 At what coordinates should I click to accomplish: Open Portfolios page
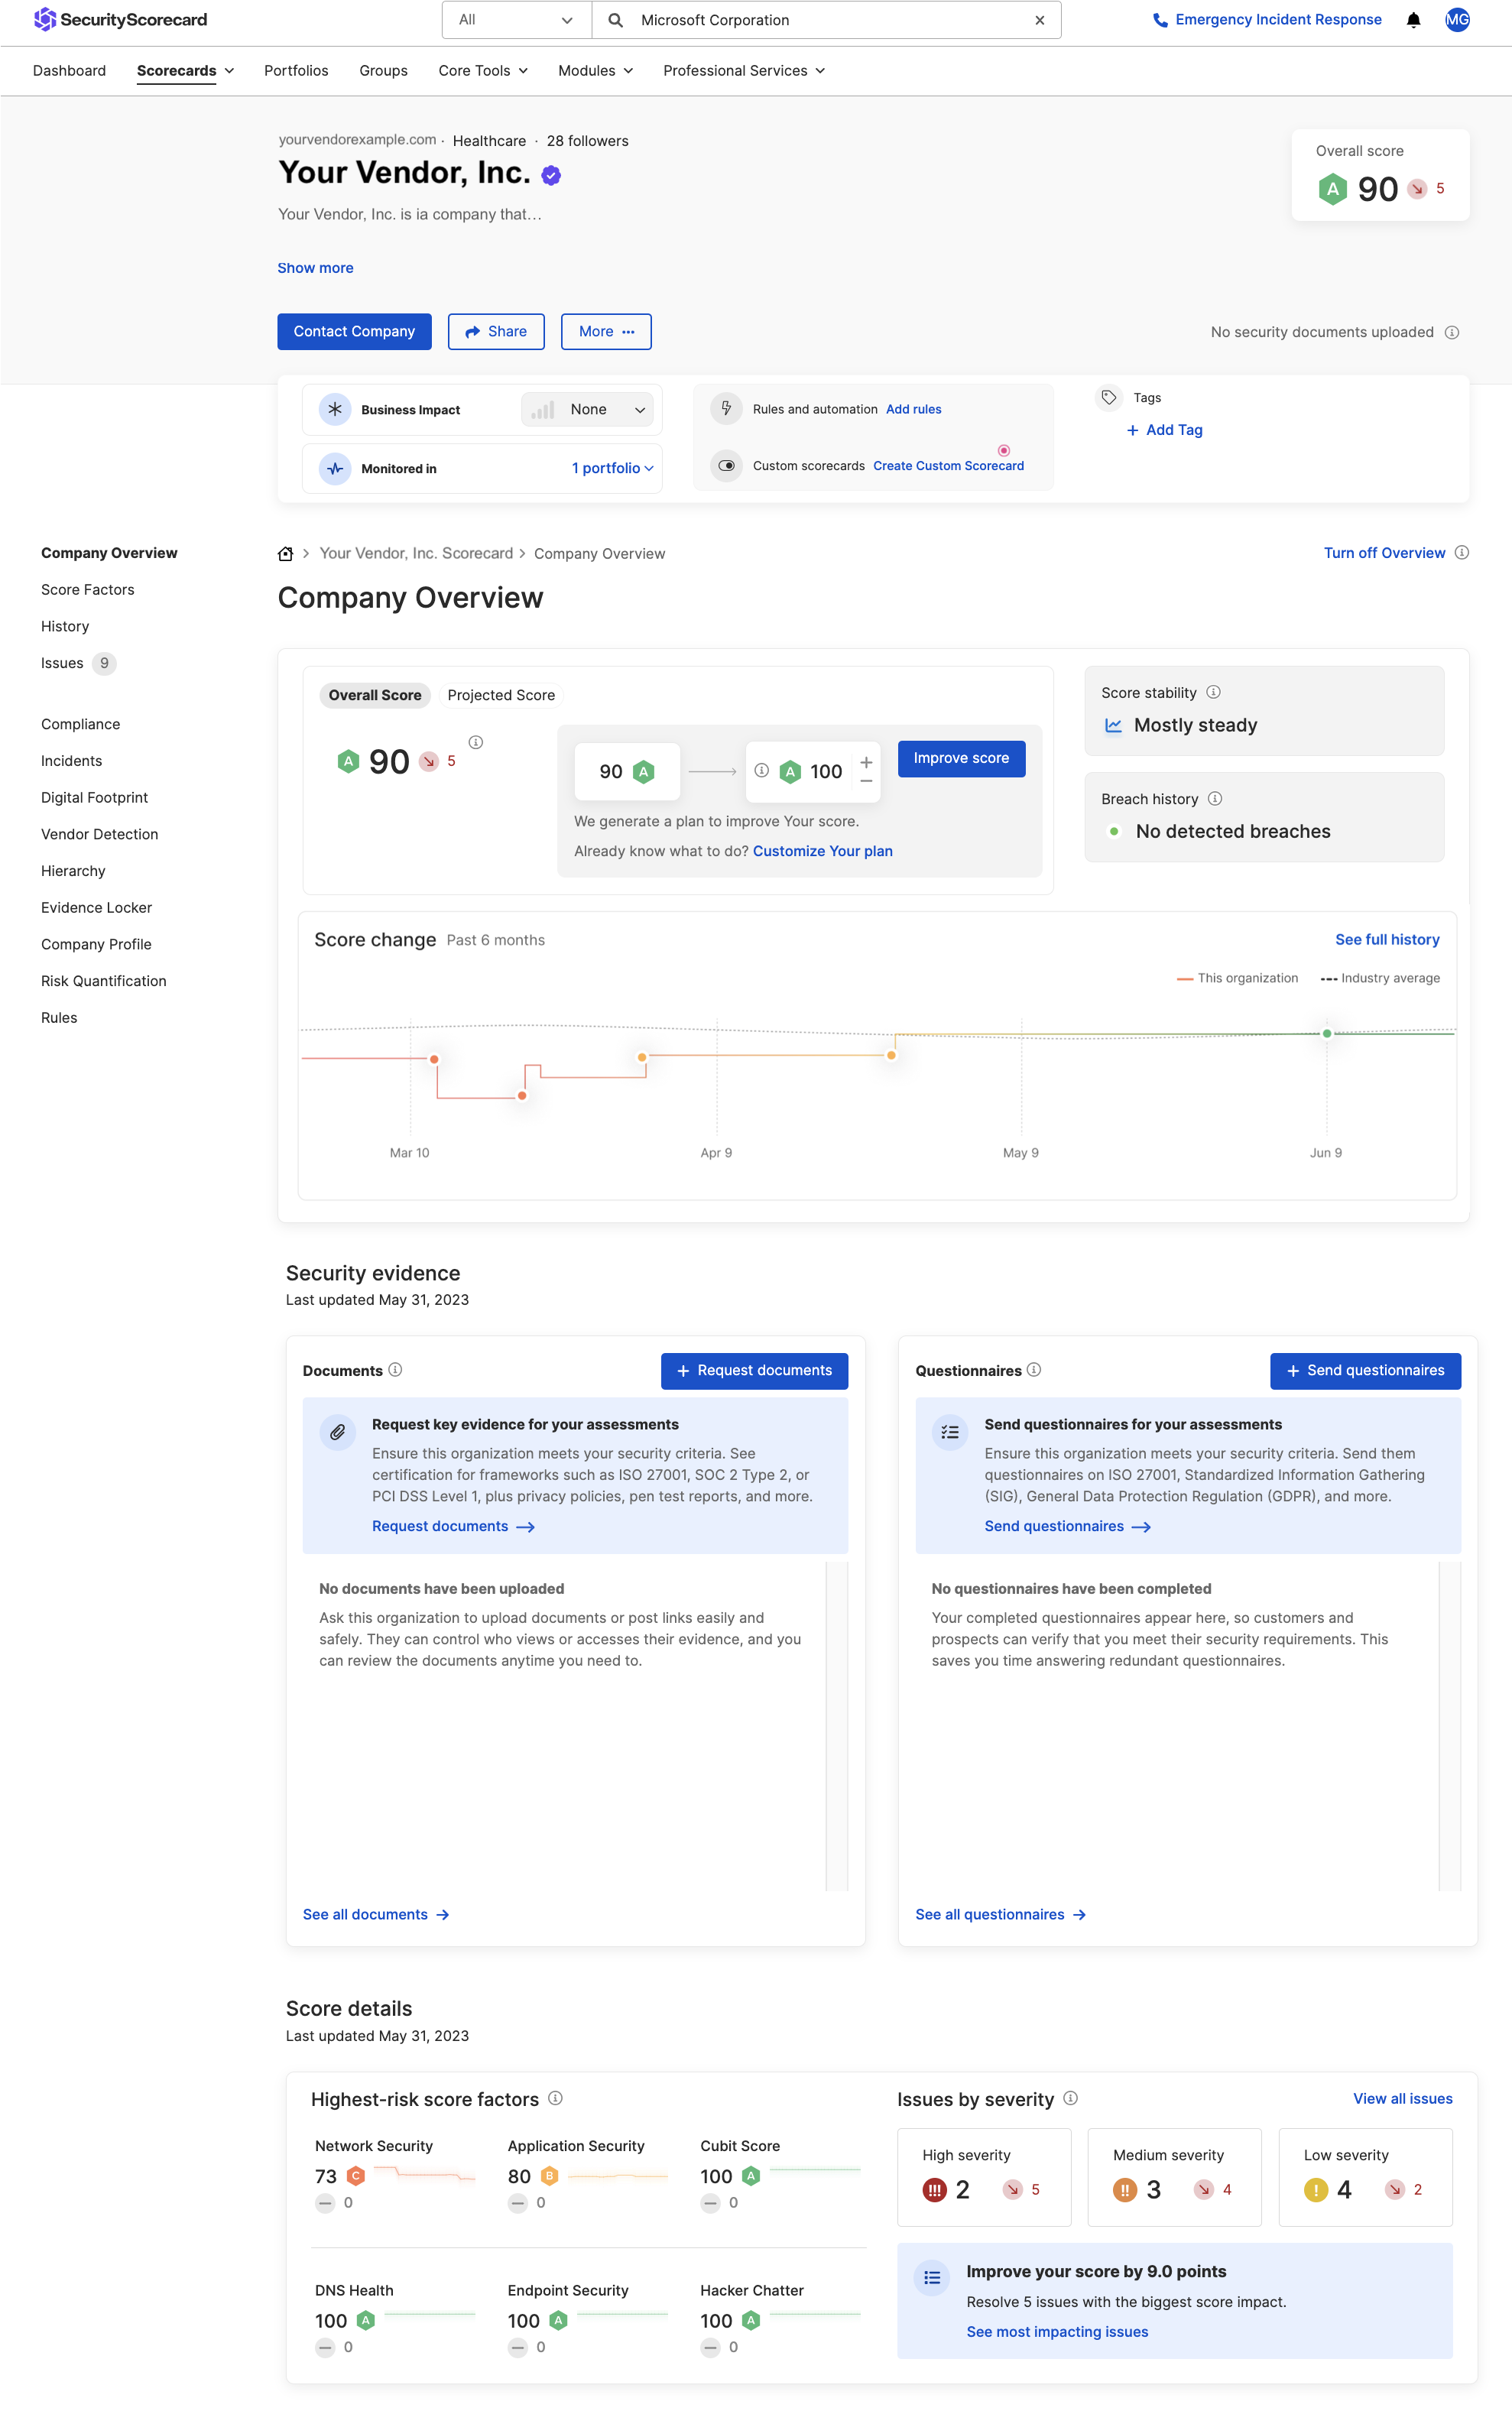[x=296, y=70]
